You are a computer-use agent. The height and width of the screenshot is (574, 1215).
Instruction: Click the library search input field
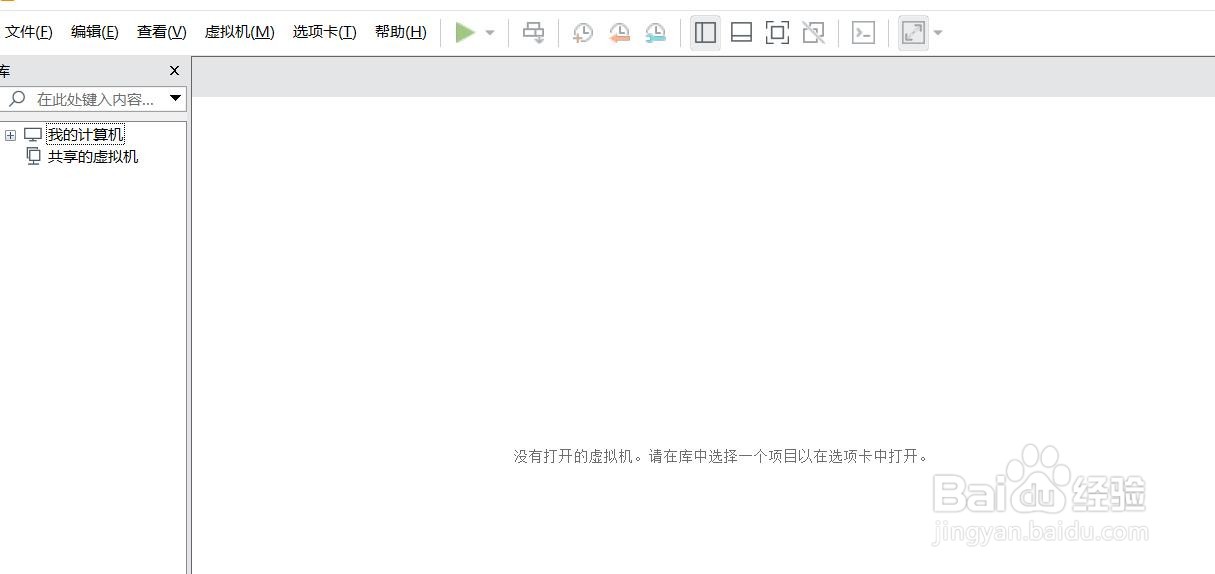point(93,99)
